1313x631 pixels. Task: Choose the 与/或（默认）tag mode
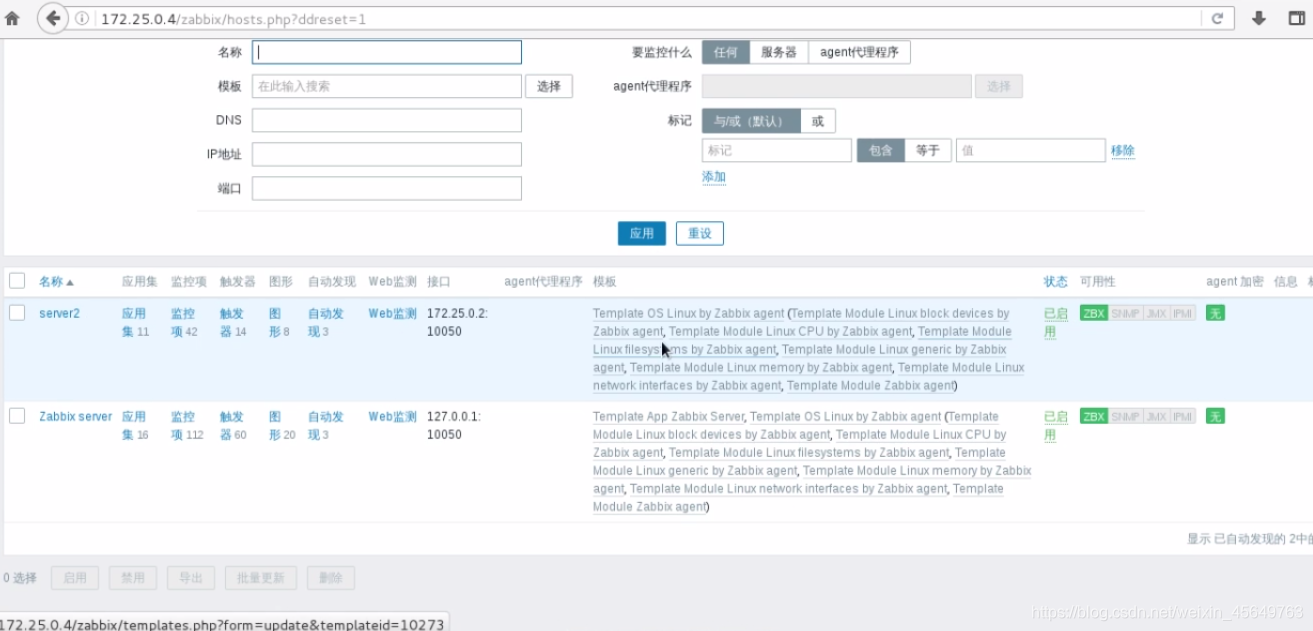point(751,121)
